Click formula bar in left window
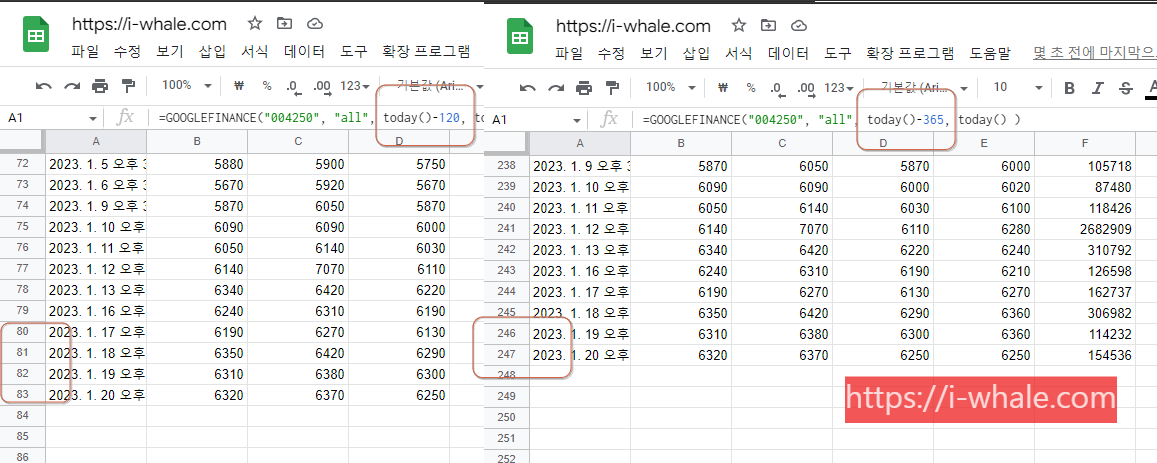Image resolution: width=1157 pixels, height=463 pixels. 316,117
